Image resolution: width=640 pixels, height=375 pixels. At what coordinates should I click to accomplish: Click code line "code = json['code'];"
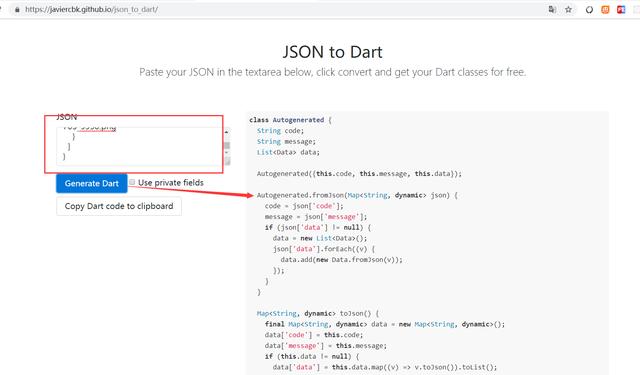coord(304,206)
